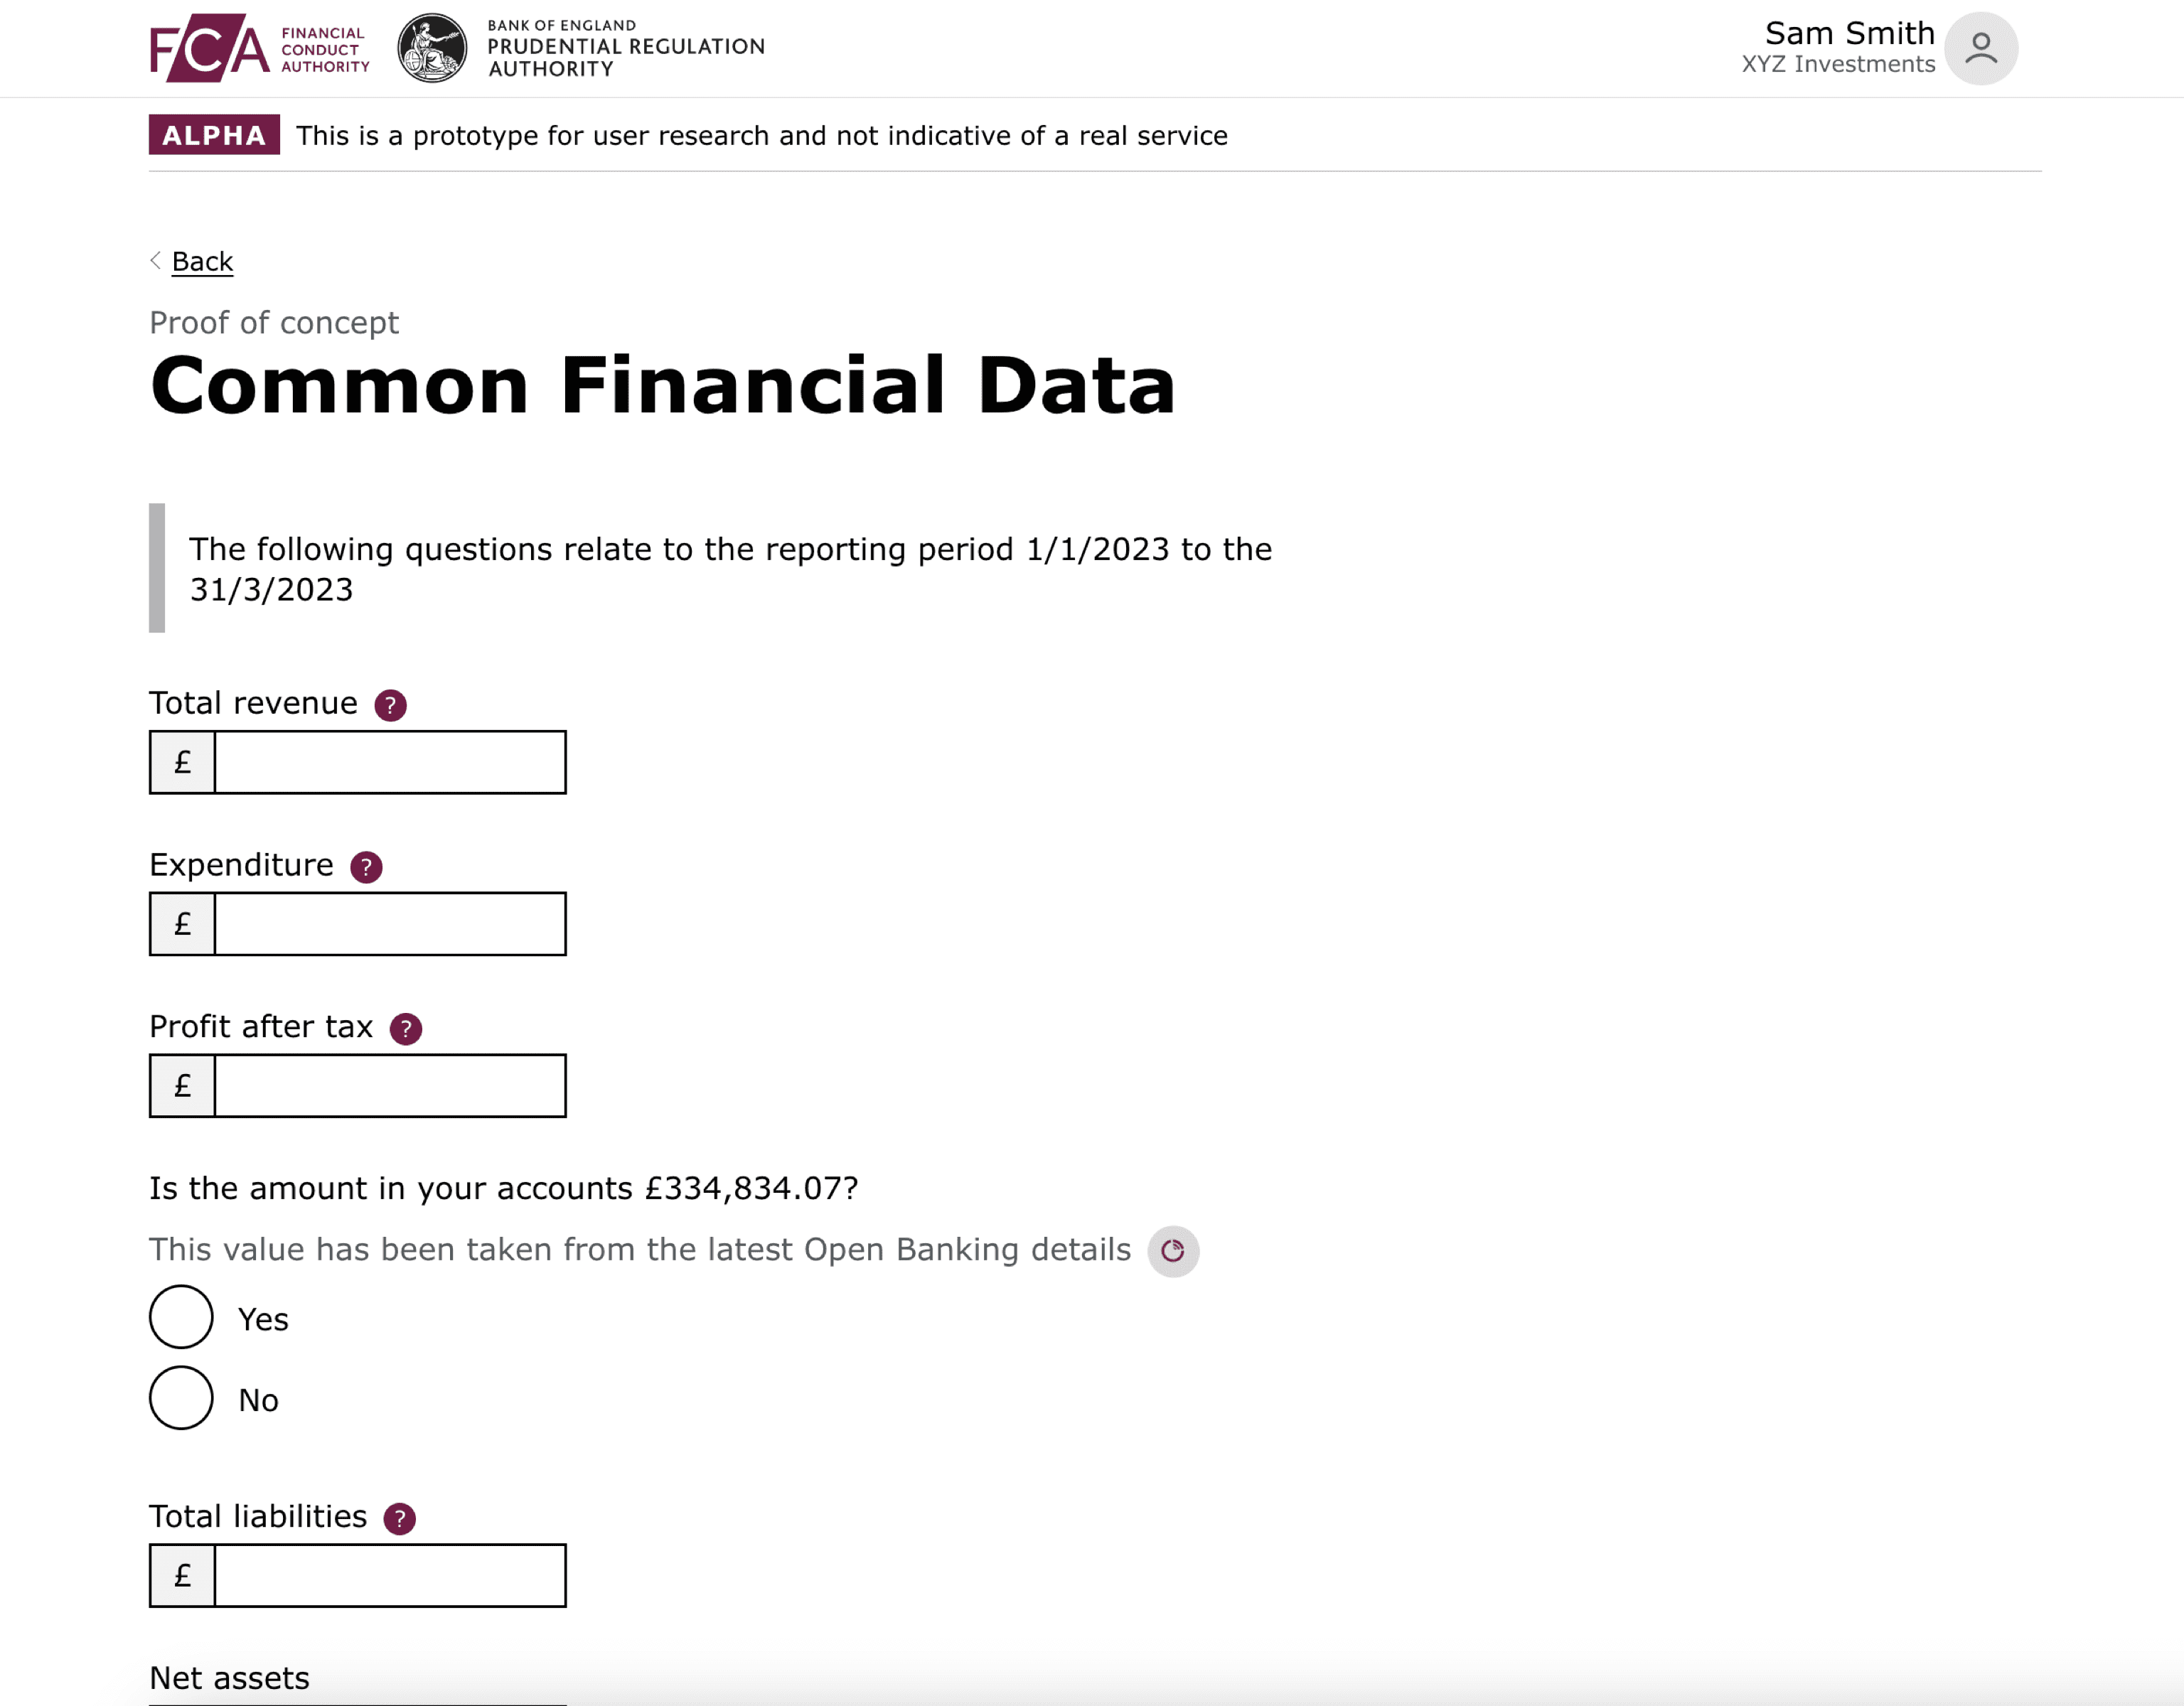This screenshot has width=2184, height=1706.
Task: Click inside the Total revenue amount field
Action: (x=390, y=761)
